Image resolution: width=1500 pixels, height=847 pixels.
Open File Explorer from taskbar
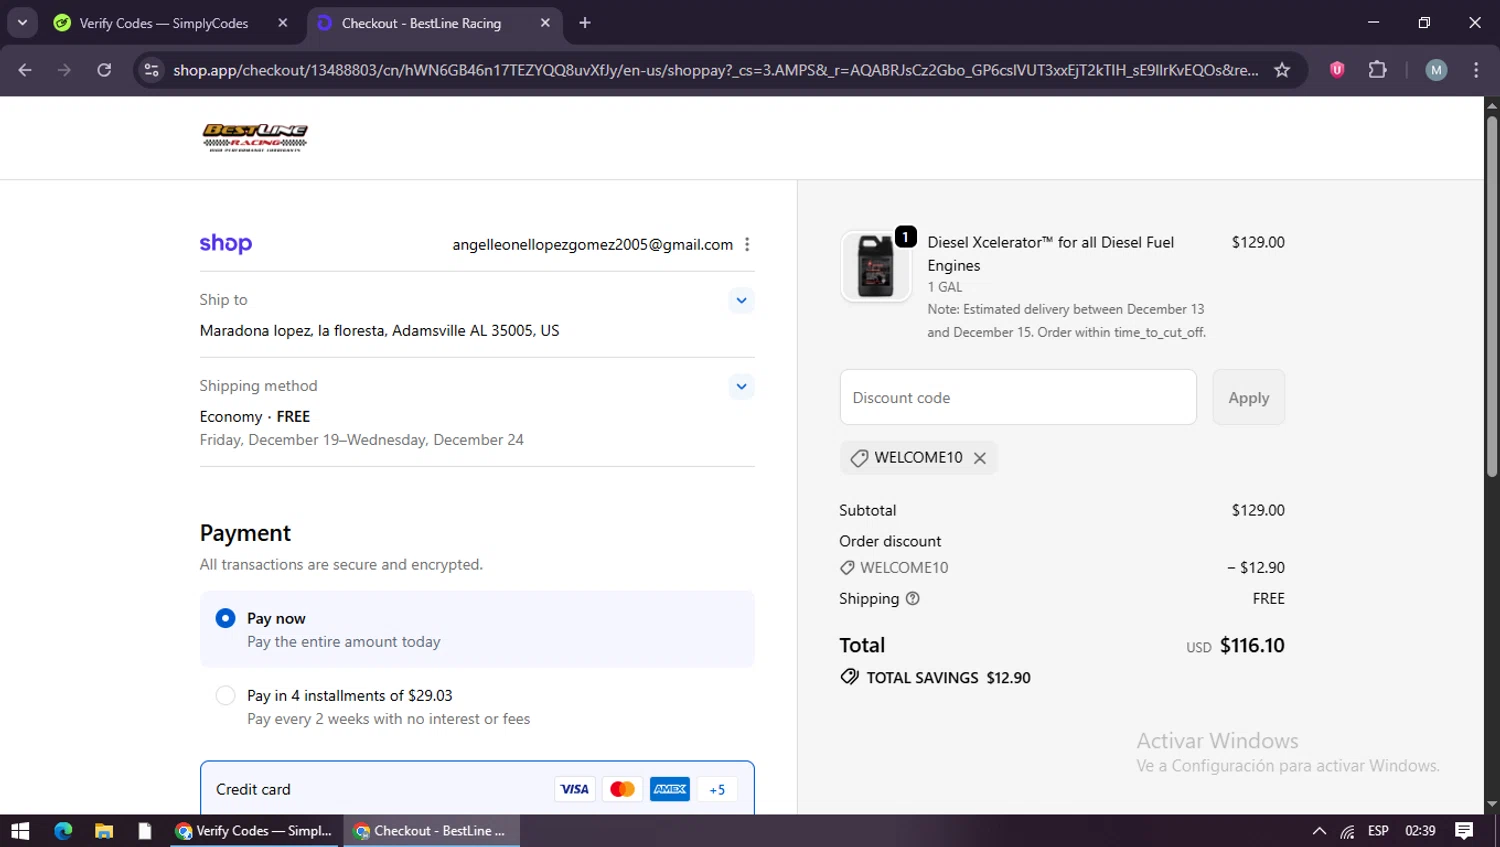(104, 831)
